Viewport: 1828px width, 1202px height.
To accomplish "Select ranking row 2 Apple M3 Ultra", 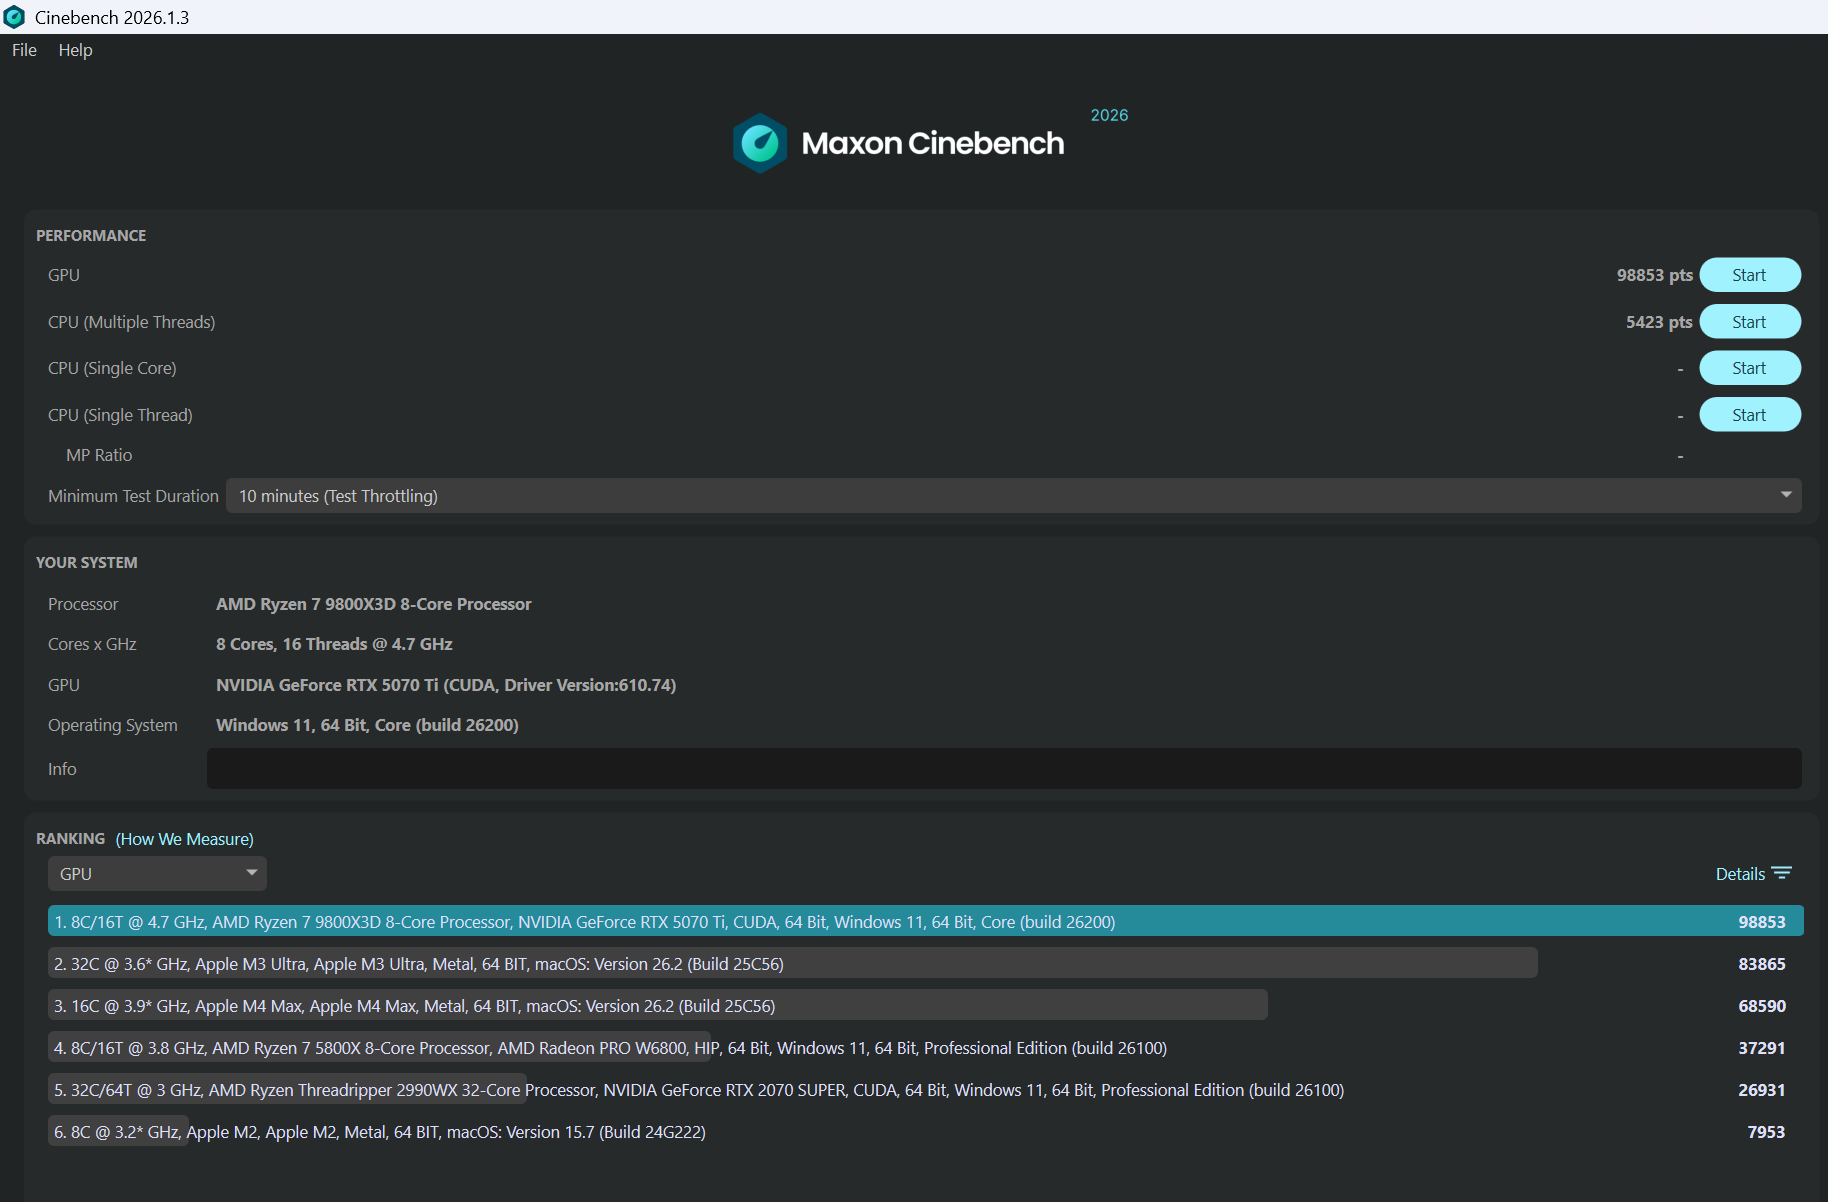I will 925,964.
